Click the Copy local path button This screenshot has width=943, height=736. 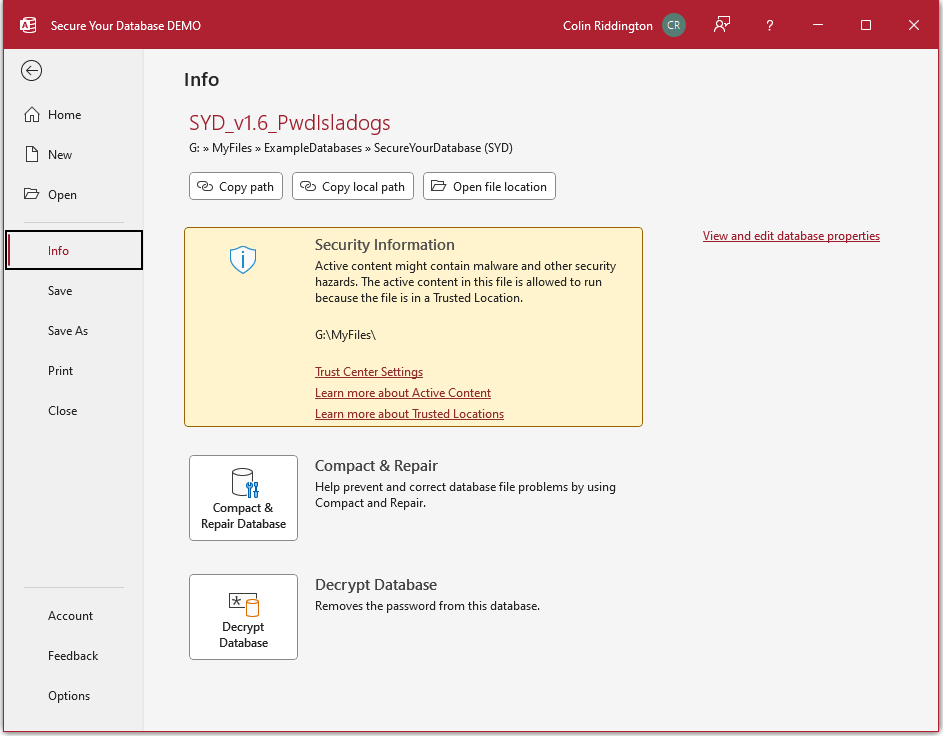pyautogui.click(x=353, y=186)
